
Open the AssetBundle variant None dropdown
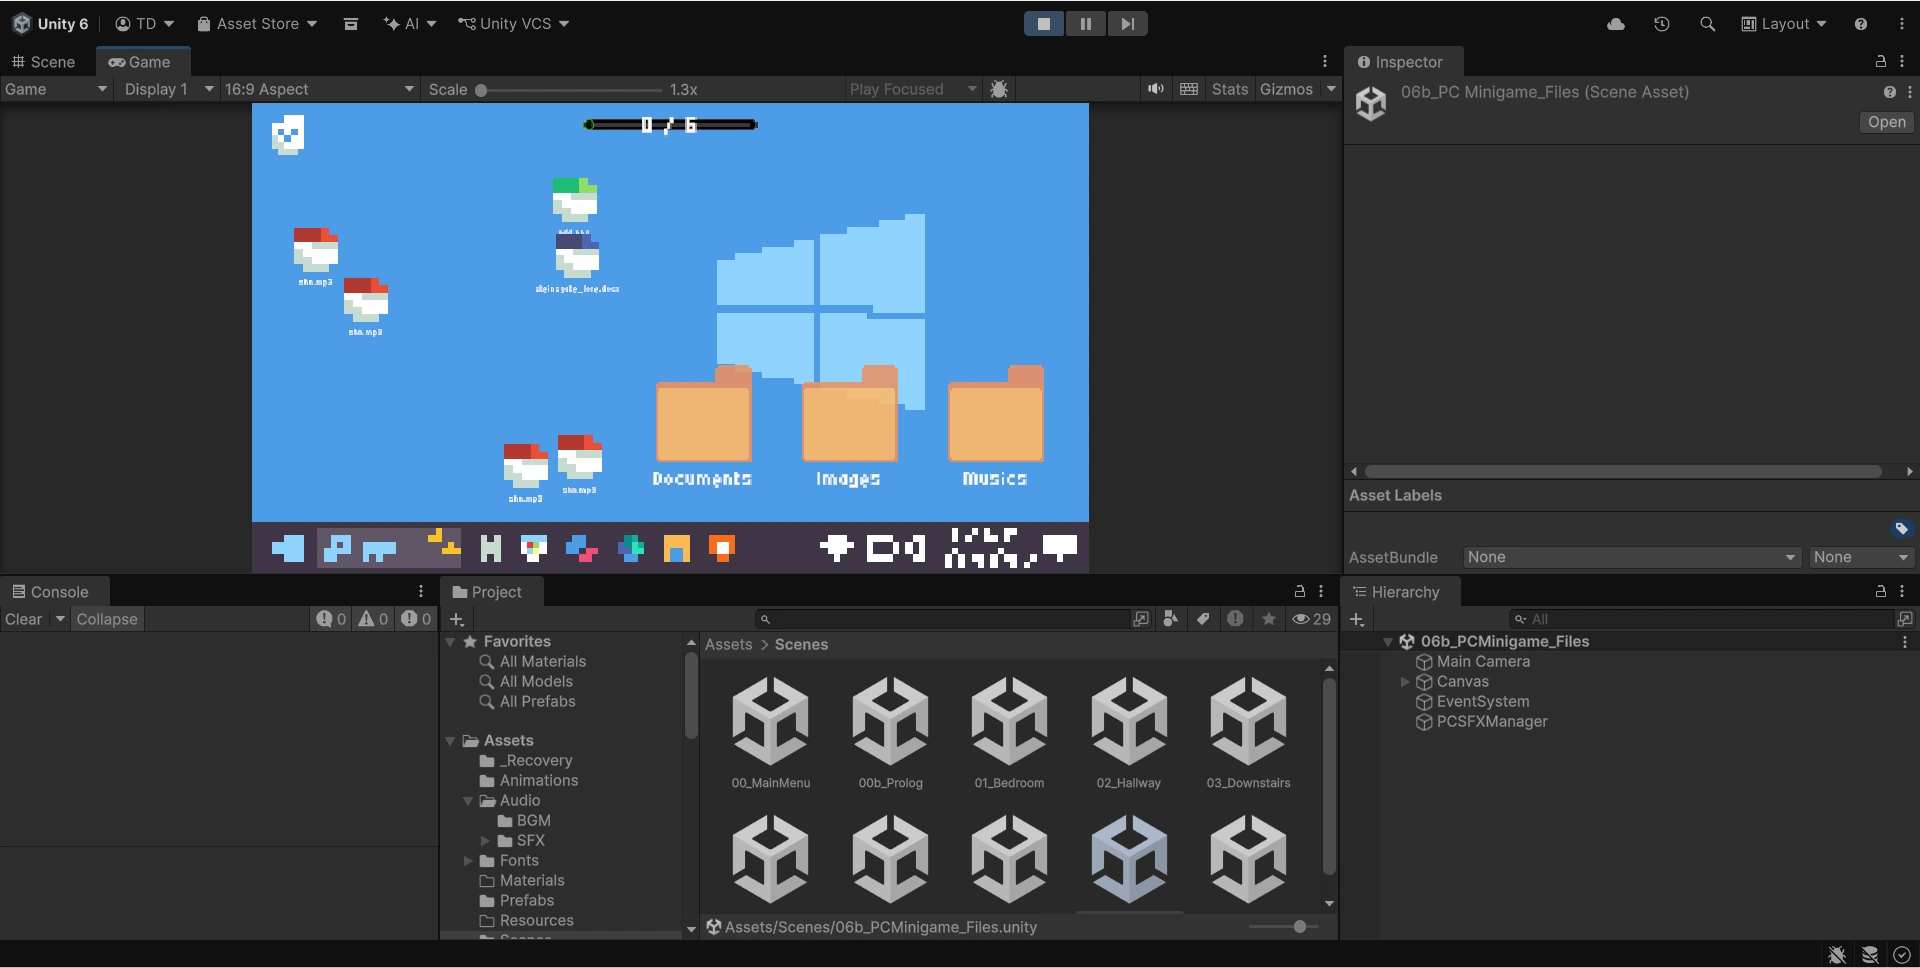(x=1861, y=557)
